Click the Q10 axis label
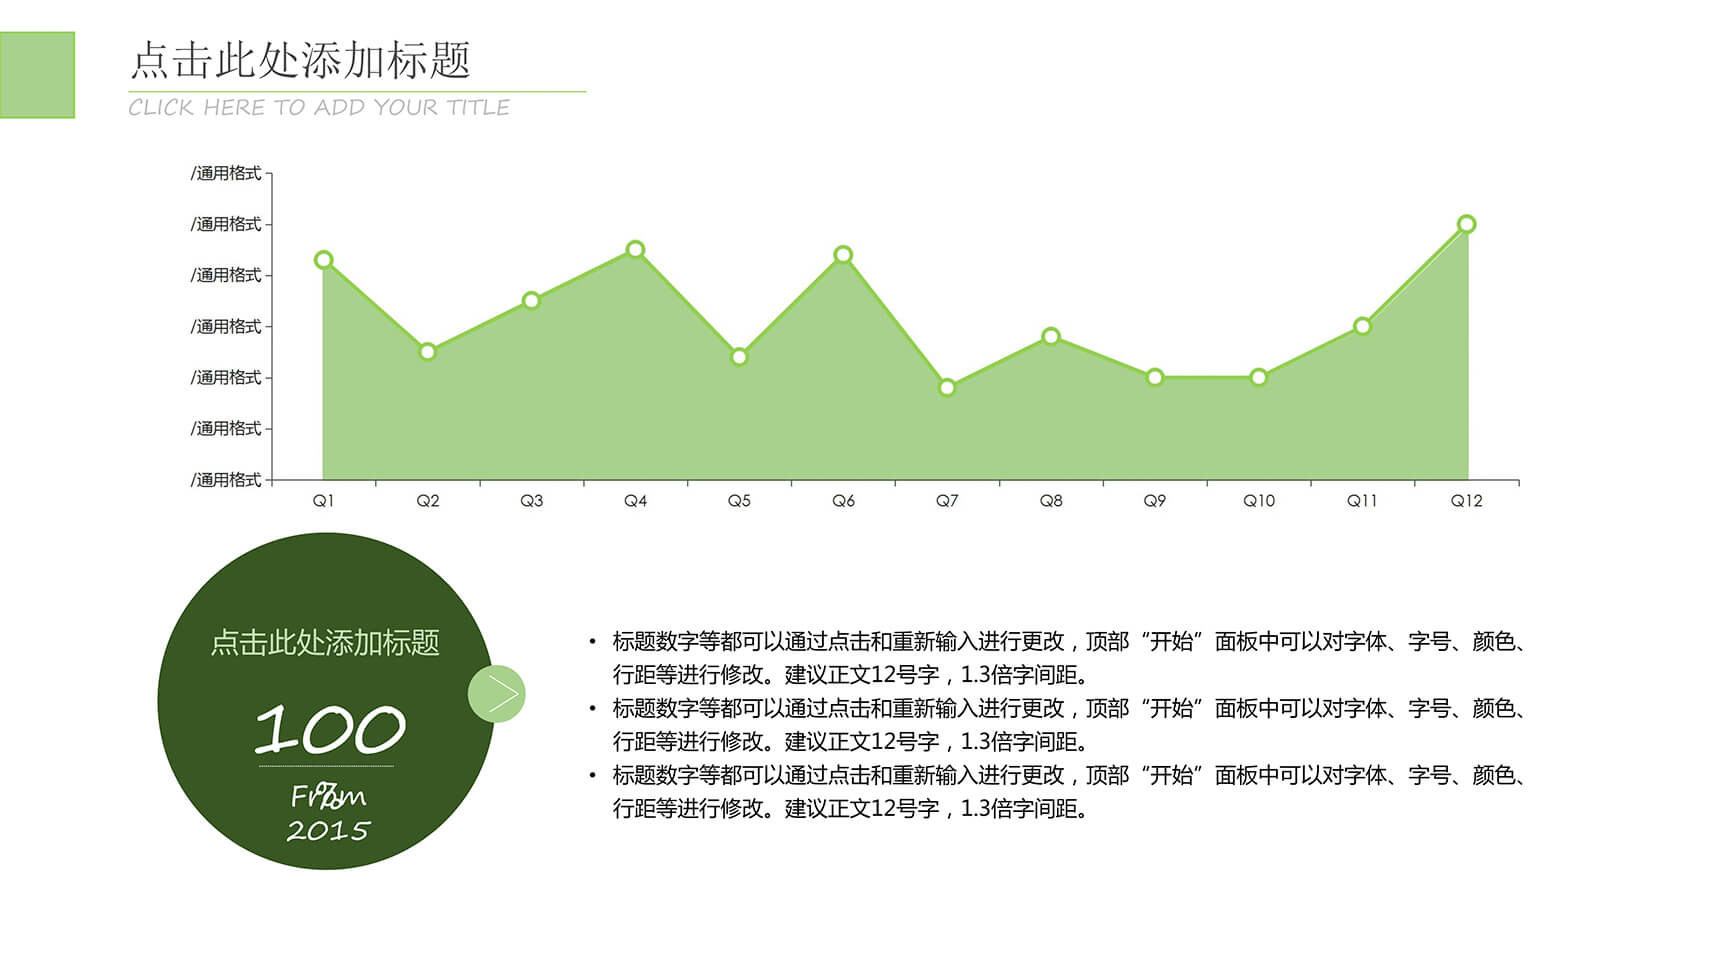The height and width of the screenshot is (966, 1720). point(1259,501)
